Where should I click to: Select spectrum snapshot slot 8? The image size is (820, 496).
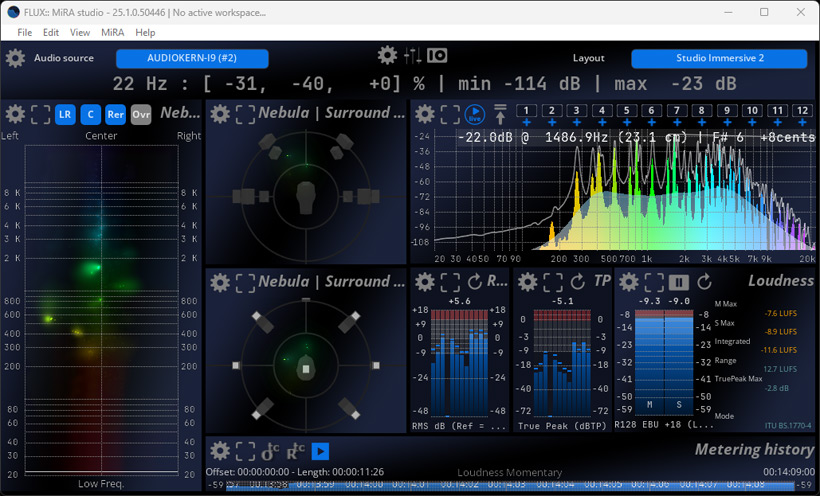click(702, 110)
